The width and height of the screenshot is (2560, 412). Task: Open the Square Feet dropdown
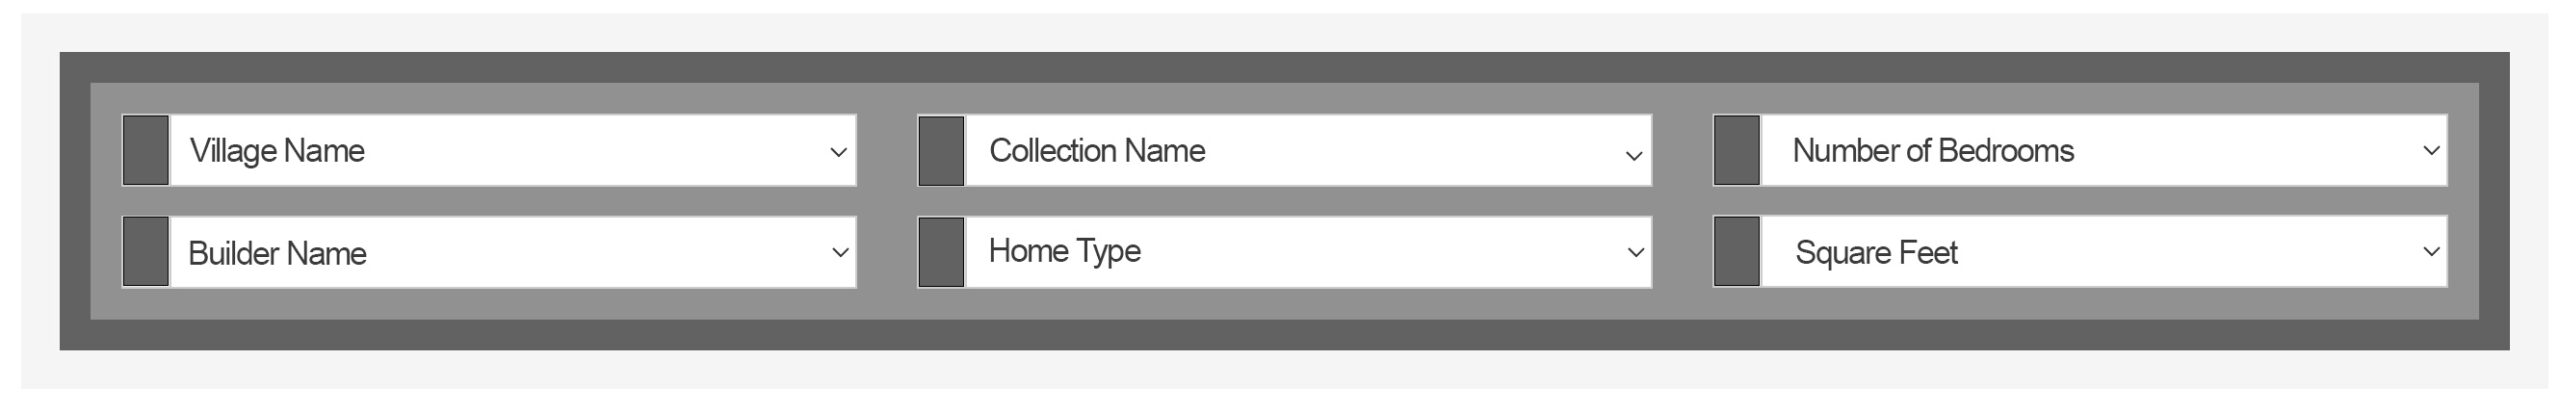2104,252
